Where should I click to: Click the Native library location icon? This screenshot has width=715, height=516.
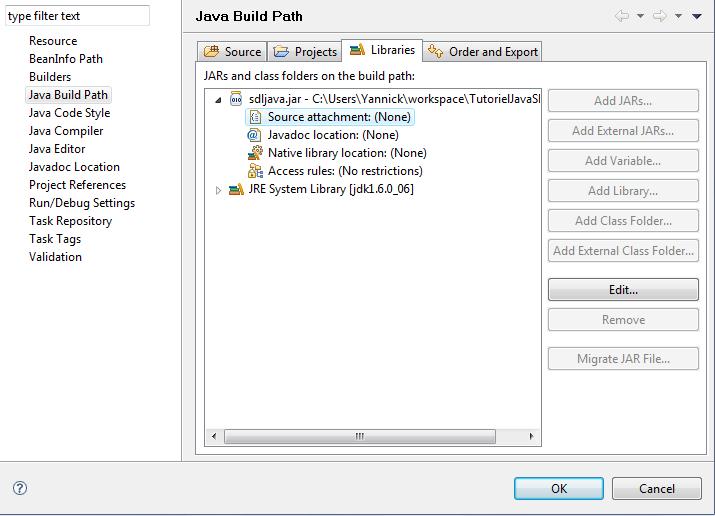point(255,153)
